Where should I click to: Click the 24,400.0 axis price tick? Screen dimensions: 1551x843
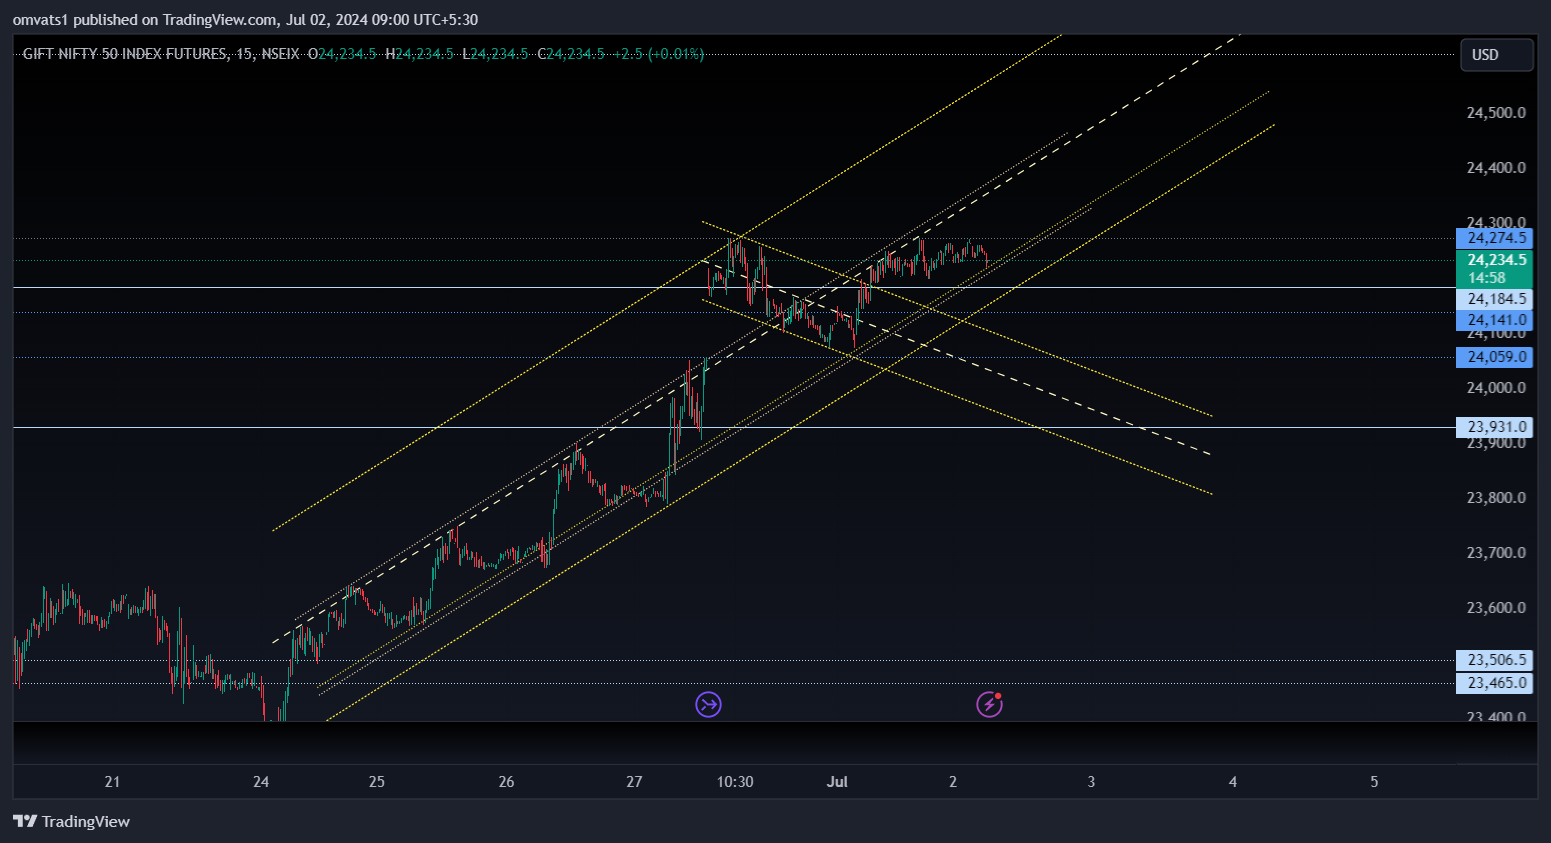1496,168
